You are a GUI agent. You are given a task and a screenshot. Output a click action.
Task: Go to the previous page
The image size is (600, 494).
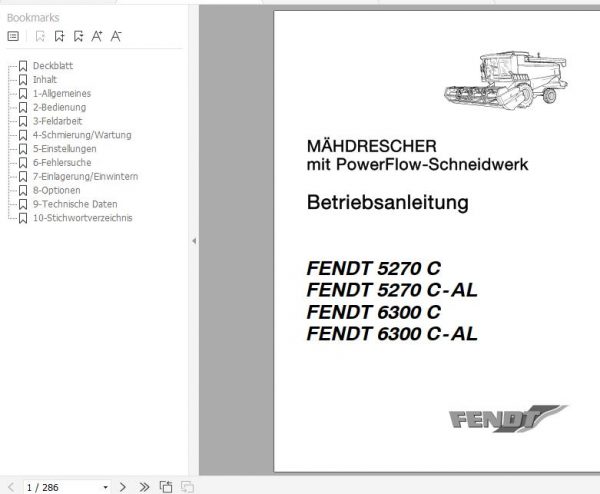pyautogui.click(x=11, y=487)
